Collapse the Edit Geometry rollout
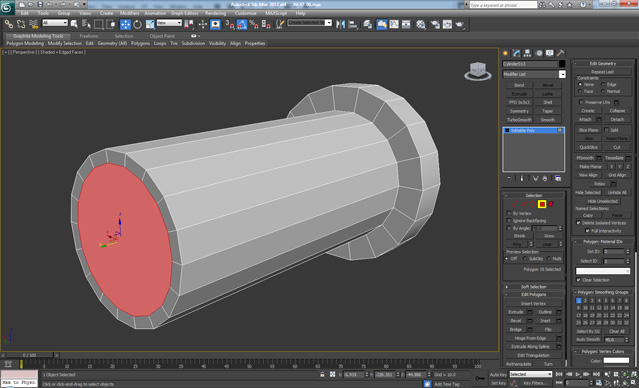This screenshot has width=639, height=388. pos(603,64)
